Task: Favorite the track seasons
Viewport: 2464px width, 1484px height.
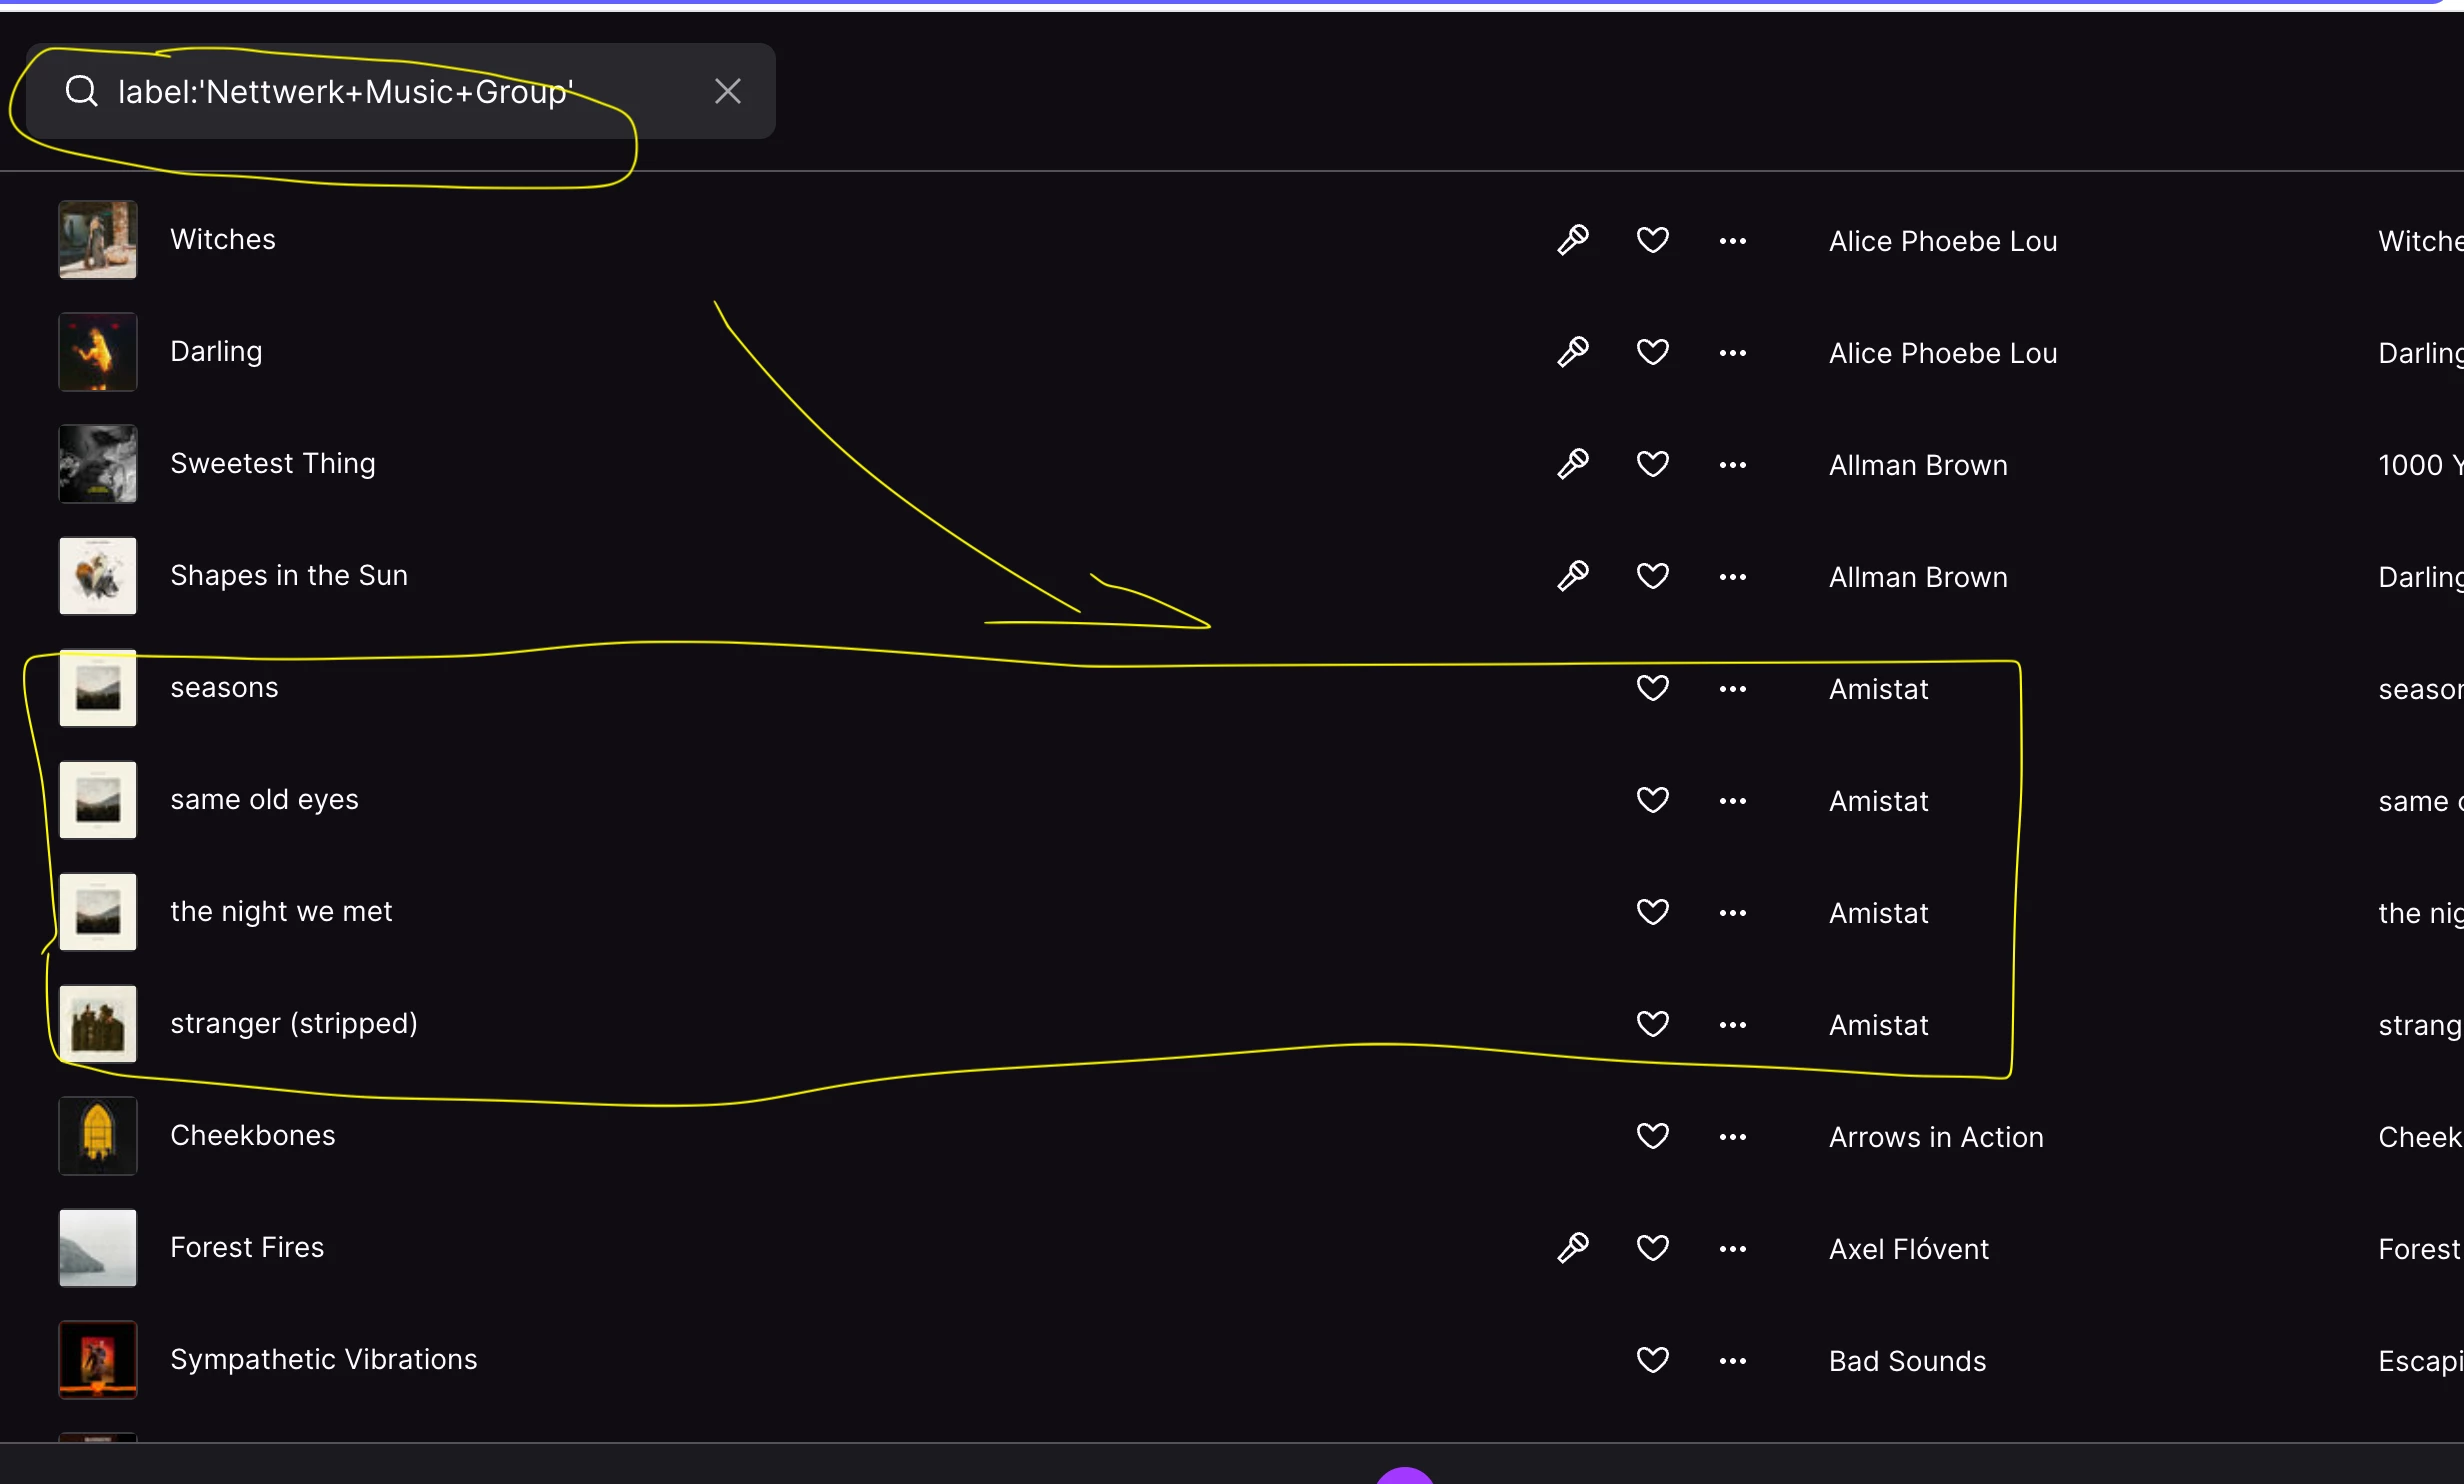Action: coord(1652,688)
